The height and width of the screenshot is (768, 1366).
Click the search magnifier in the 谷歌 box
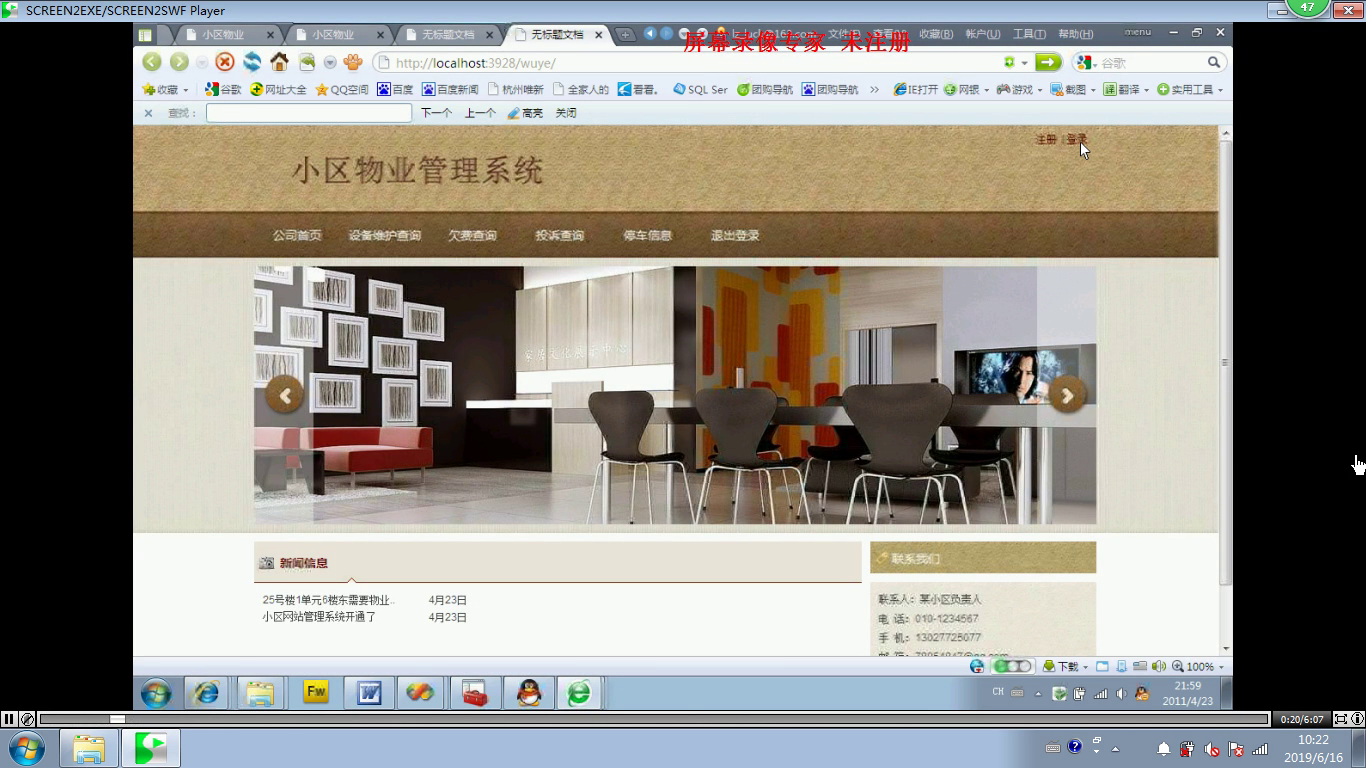(1214, 62)
